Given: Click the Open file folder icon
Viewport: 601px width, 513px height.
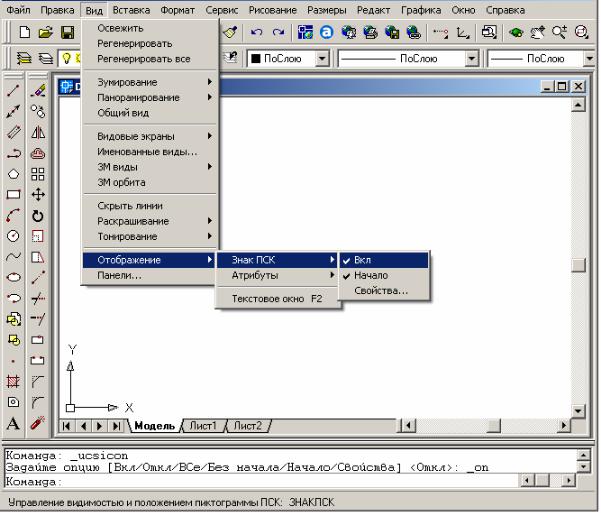Looking at the screenshot, I should pos(46,32).
